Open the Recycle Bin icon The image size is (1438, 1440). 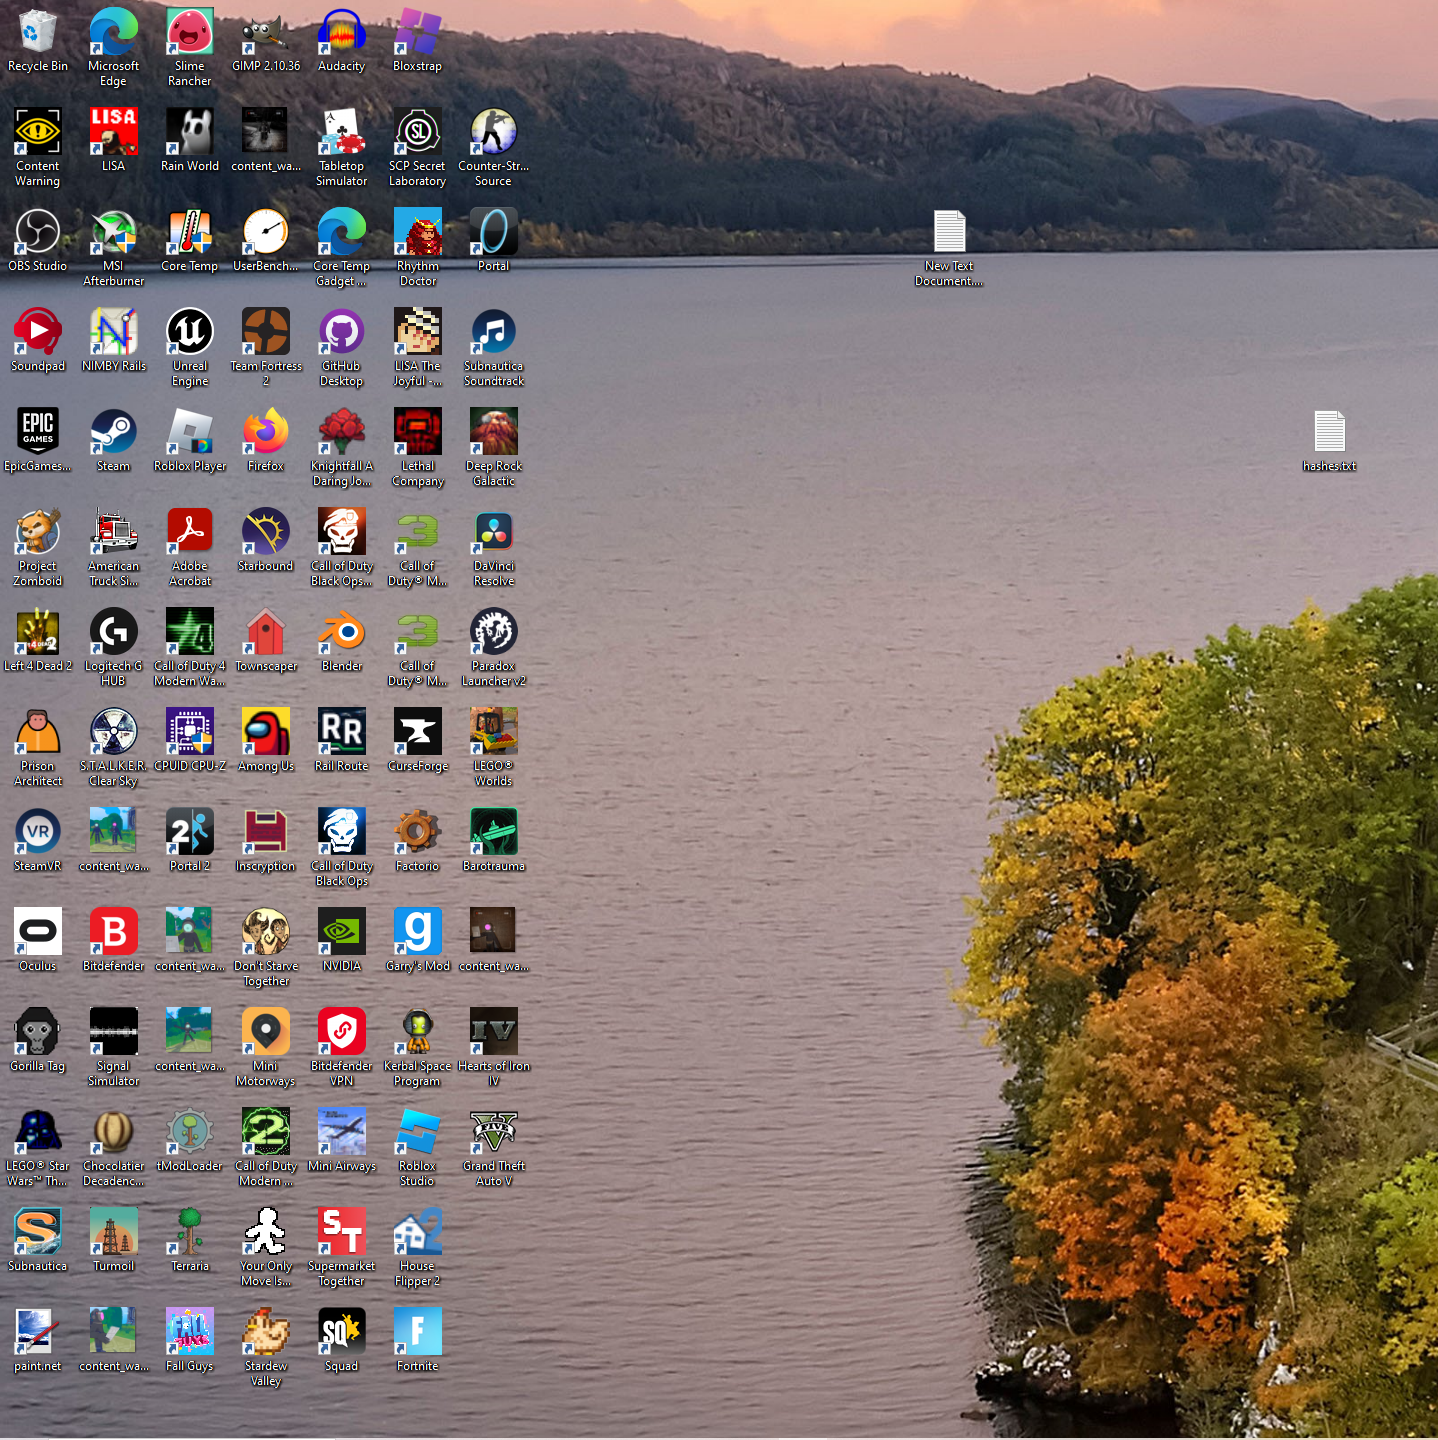point(38,32)
